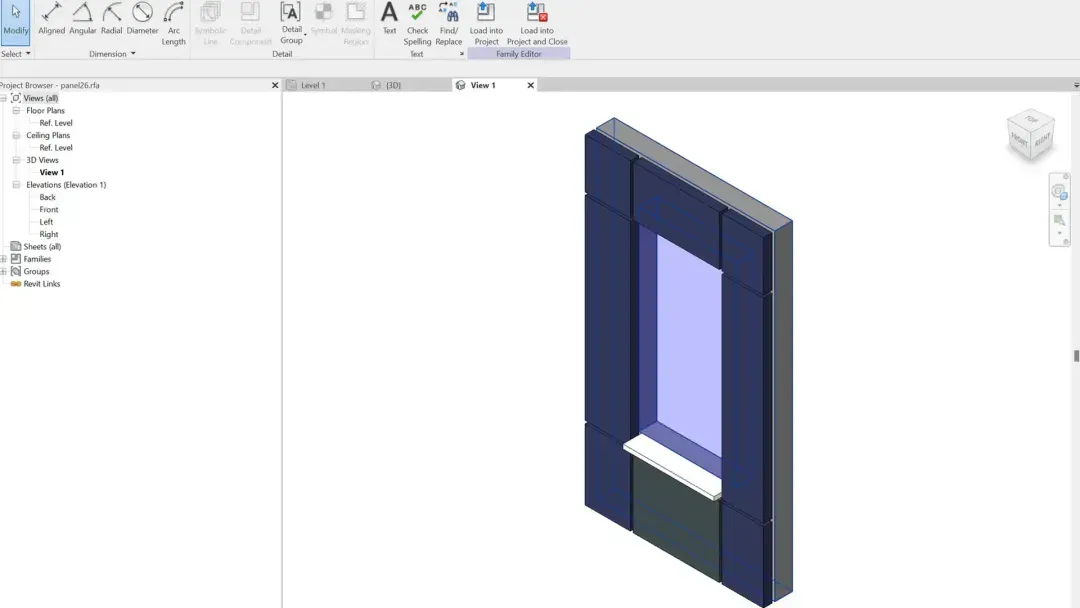
Task: Select the Diameter dimension tool
Action: coord(142,18)
